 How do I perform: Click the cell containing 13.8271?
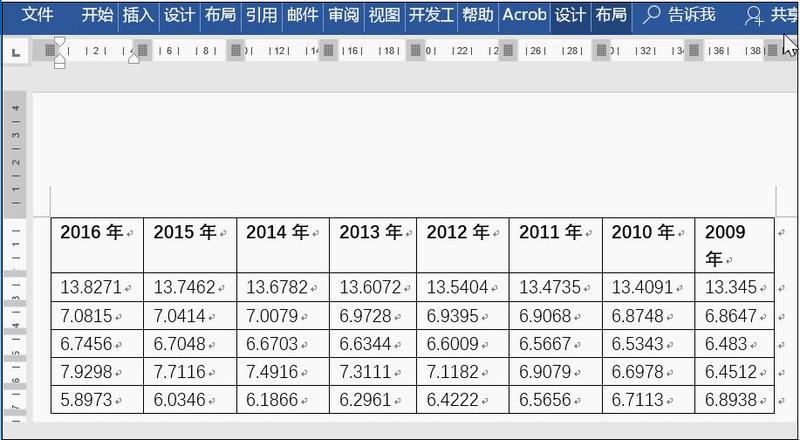[97, 287]
